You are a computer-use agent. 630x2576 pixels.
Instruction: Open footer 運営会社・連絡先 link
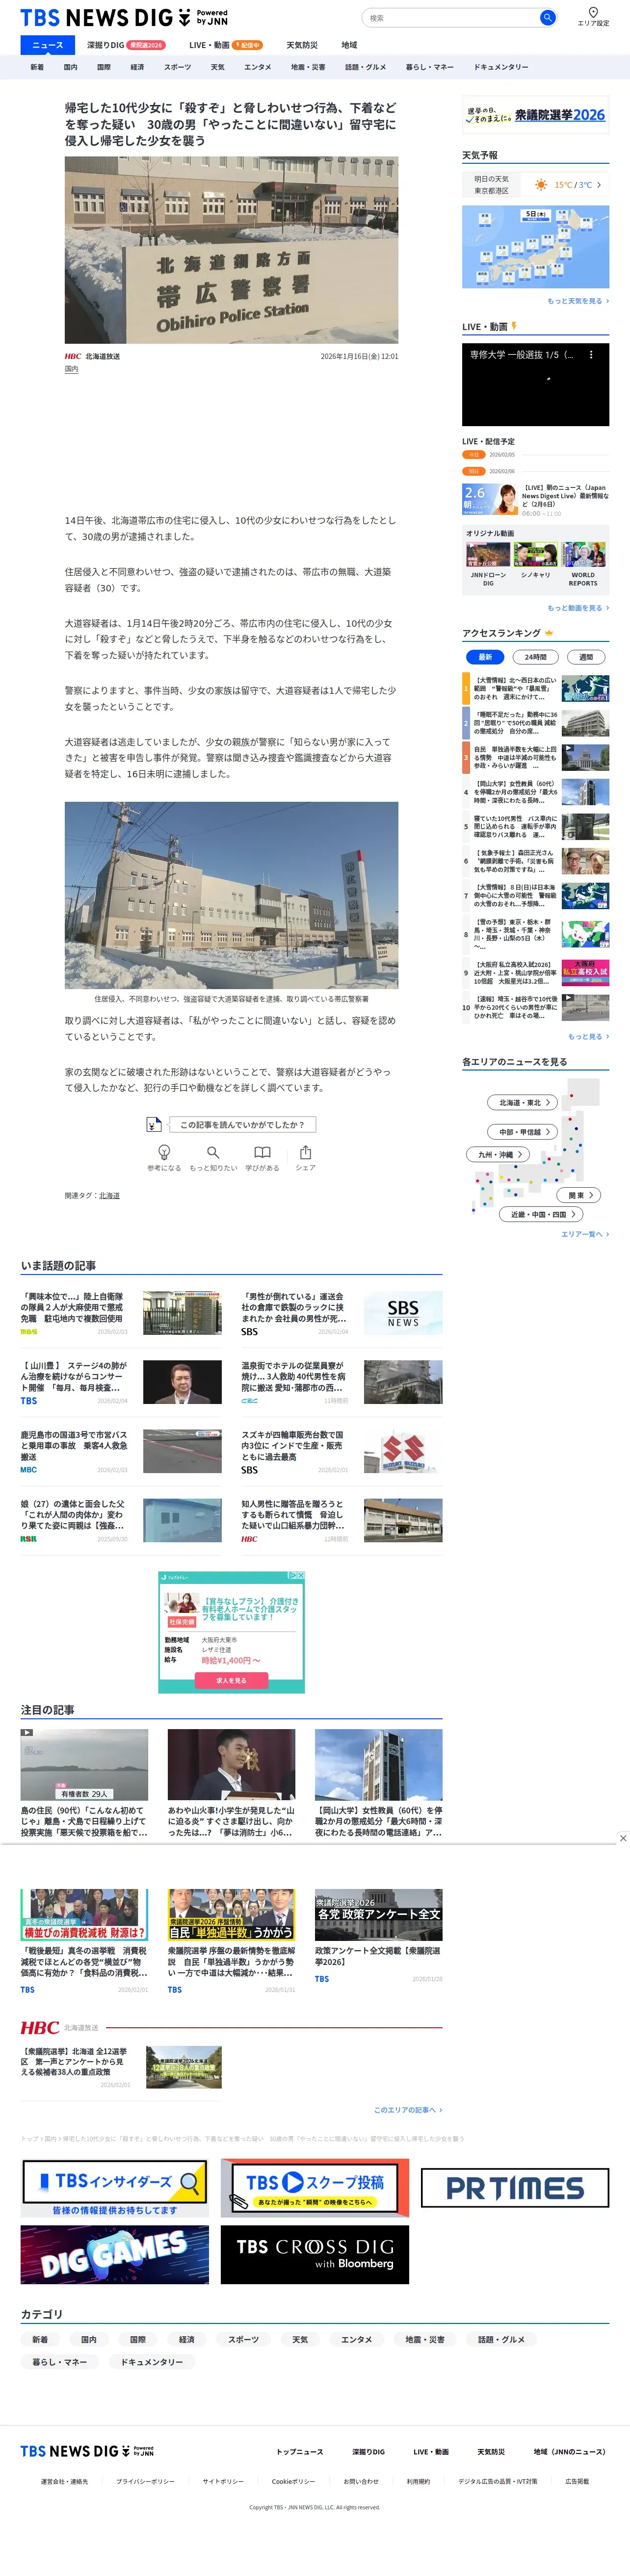64,2481
